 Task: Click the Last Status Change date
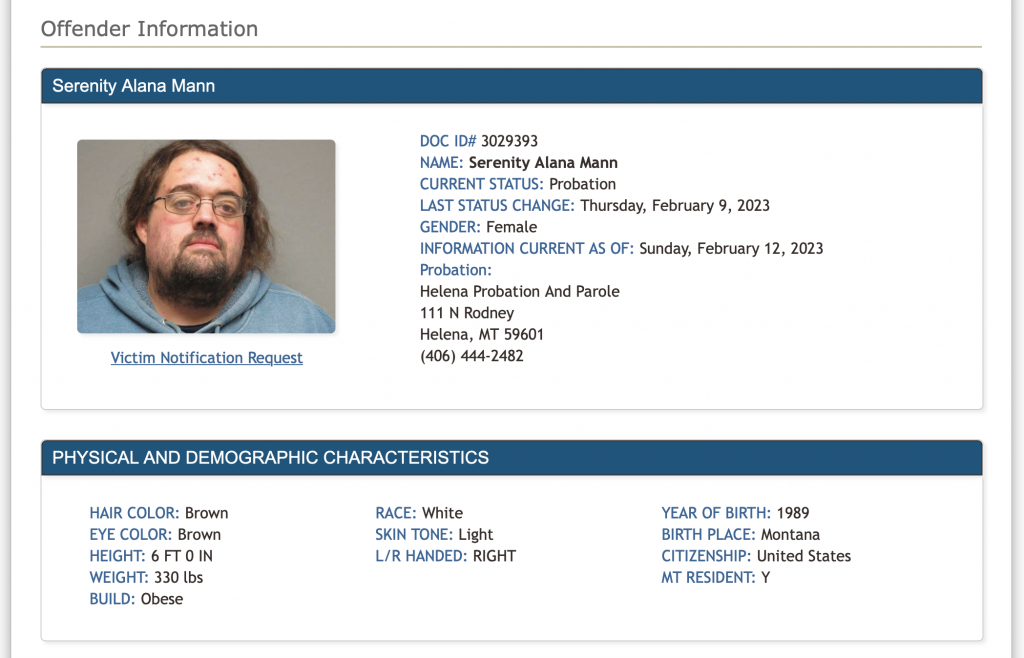tap(675, 206)
